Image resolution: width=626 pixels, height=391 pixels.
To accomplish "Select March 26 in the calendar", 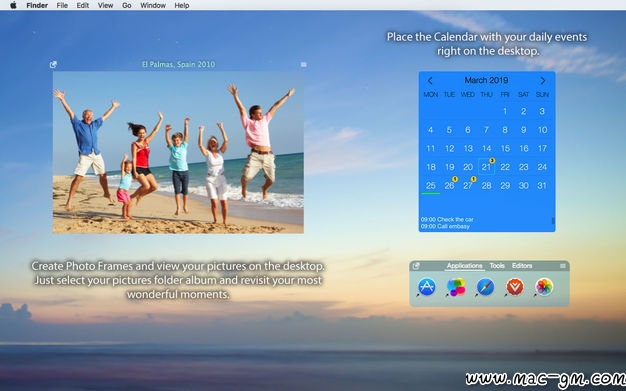I will coord(449,185).
